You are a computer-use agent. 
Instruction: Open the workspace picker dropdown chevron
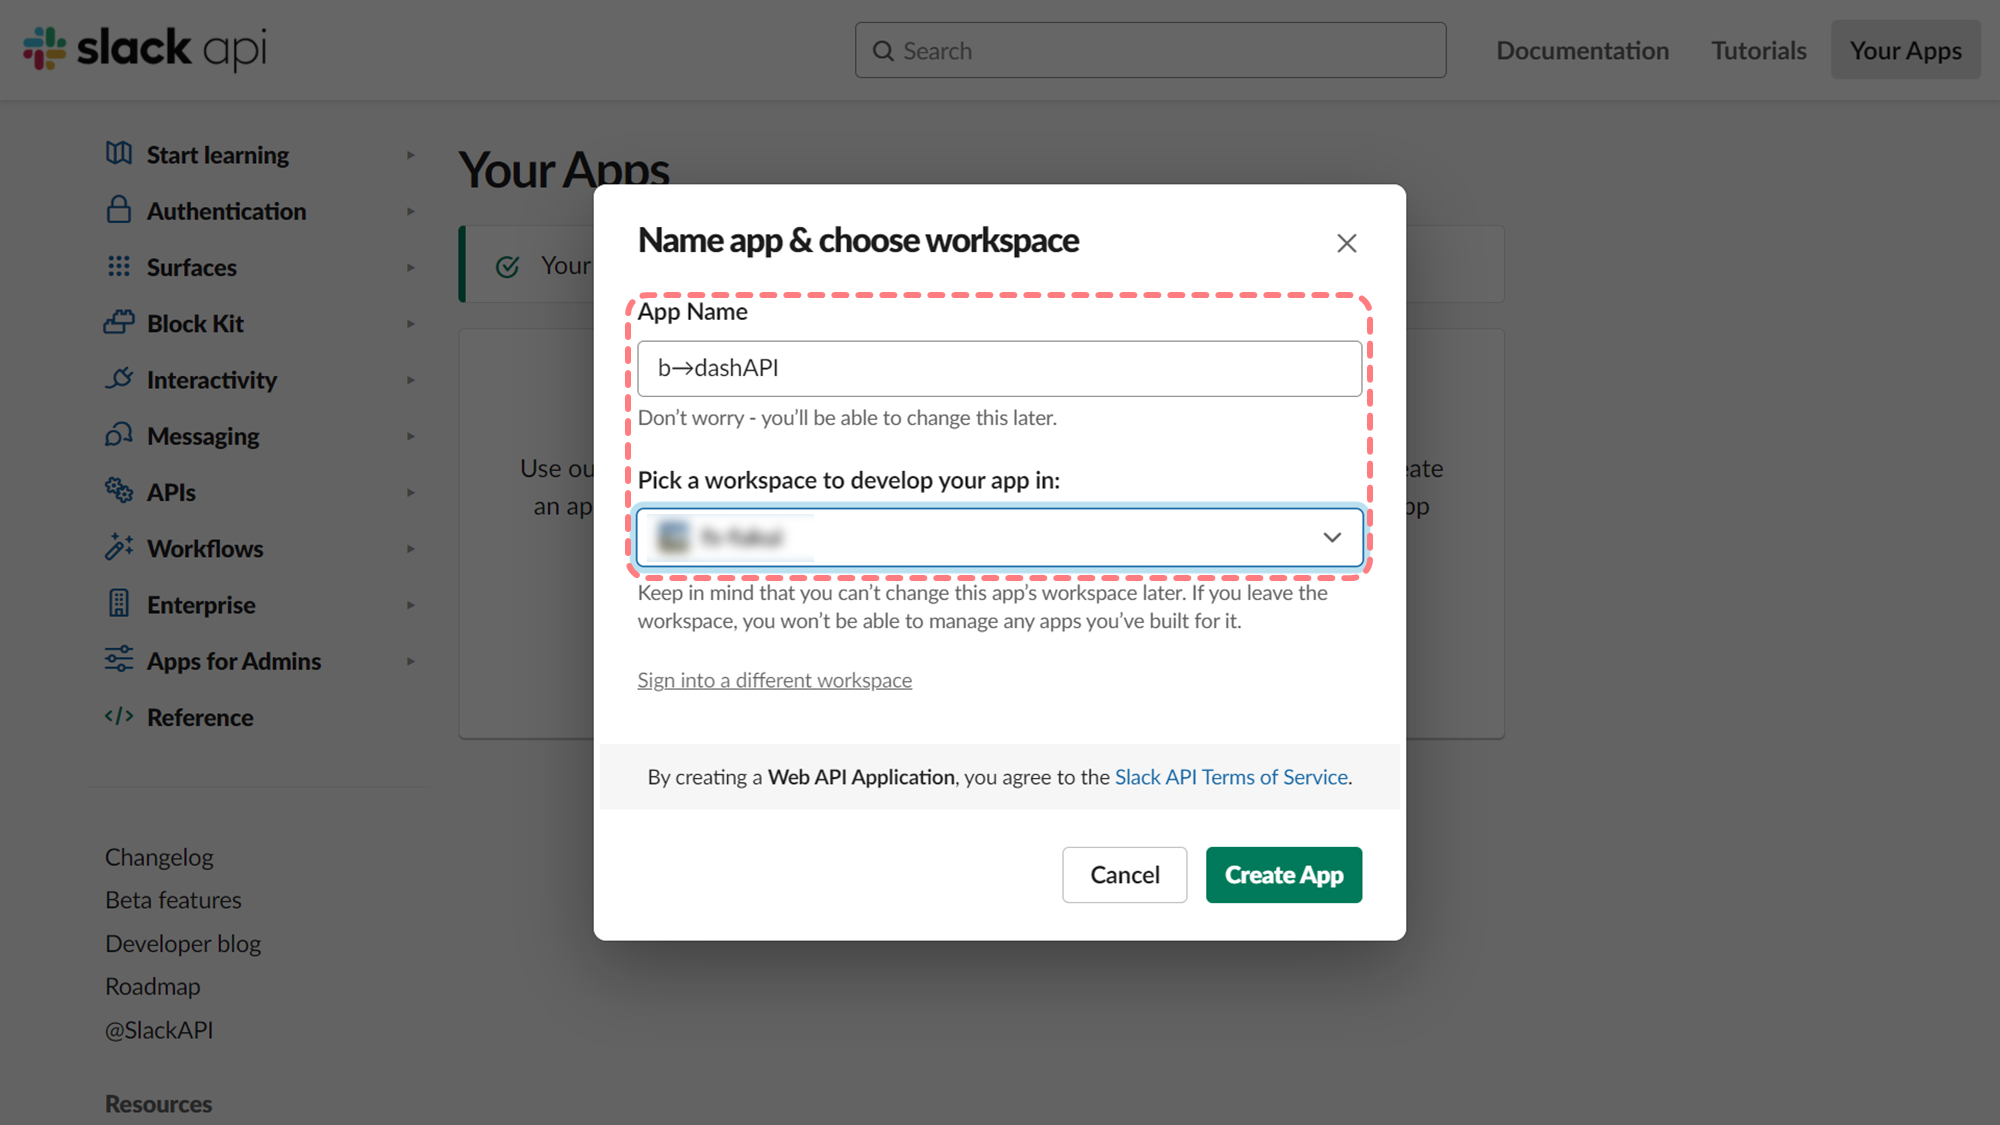1332,537
